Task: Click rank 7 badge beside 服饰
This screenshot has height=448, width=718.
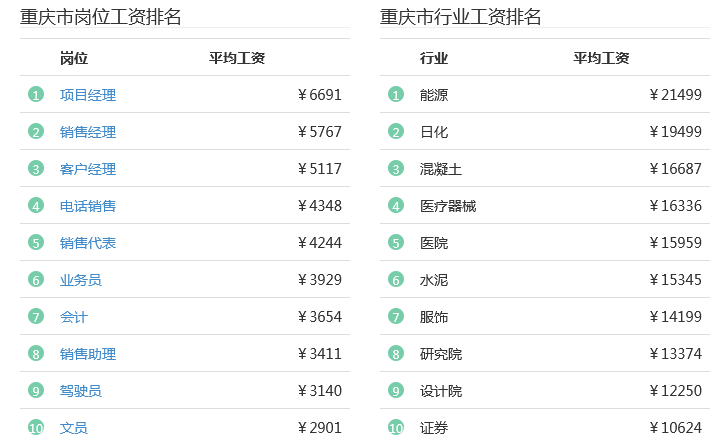Action: click(396, 317)
